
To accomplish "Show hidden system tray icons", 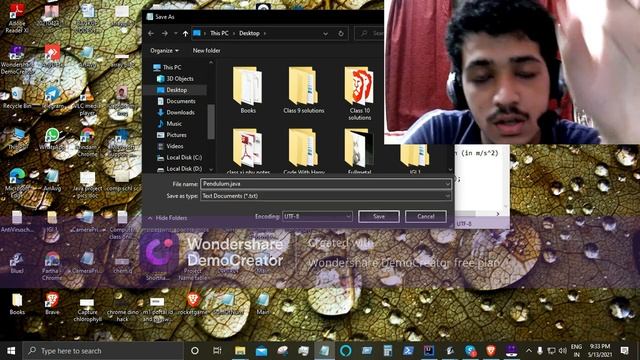I will click(529, 351).
